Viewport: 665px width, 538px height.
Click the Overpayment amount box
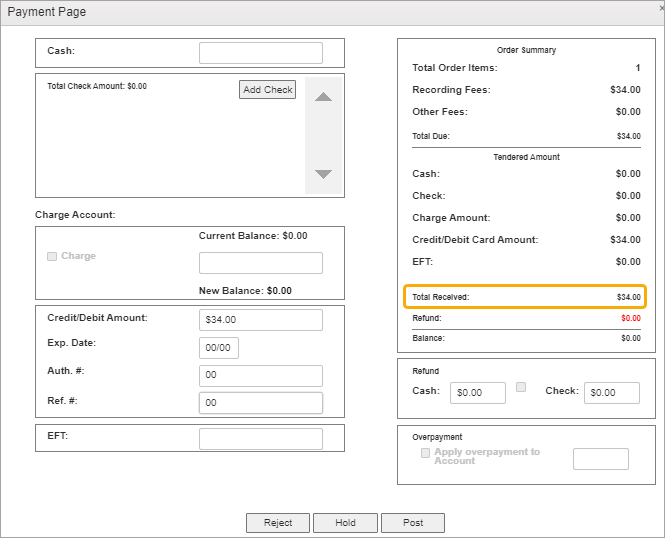(600, 459)
